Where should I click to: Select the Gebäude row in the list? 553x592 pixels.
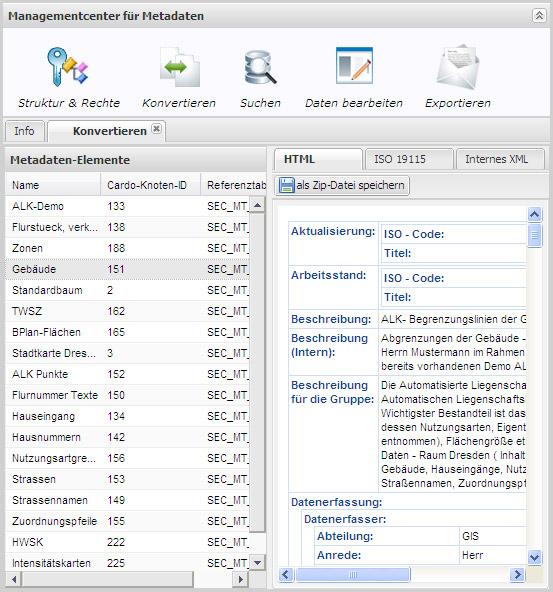tap(128, 269)
